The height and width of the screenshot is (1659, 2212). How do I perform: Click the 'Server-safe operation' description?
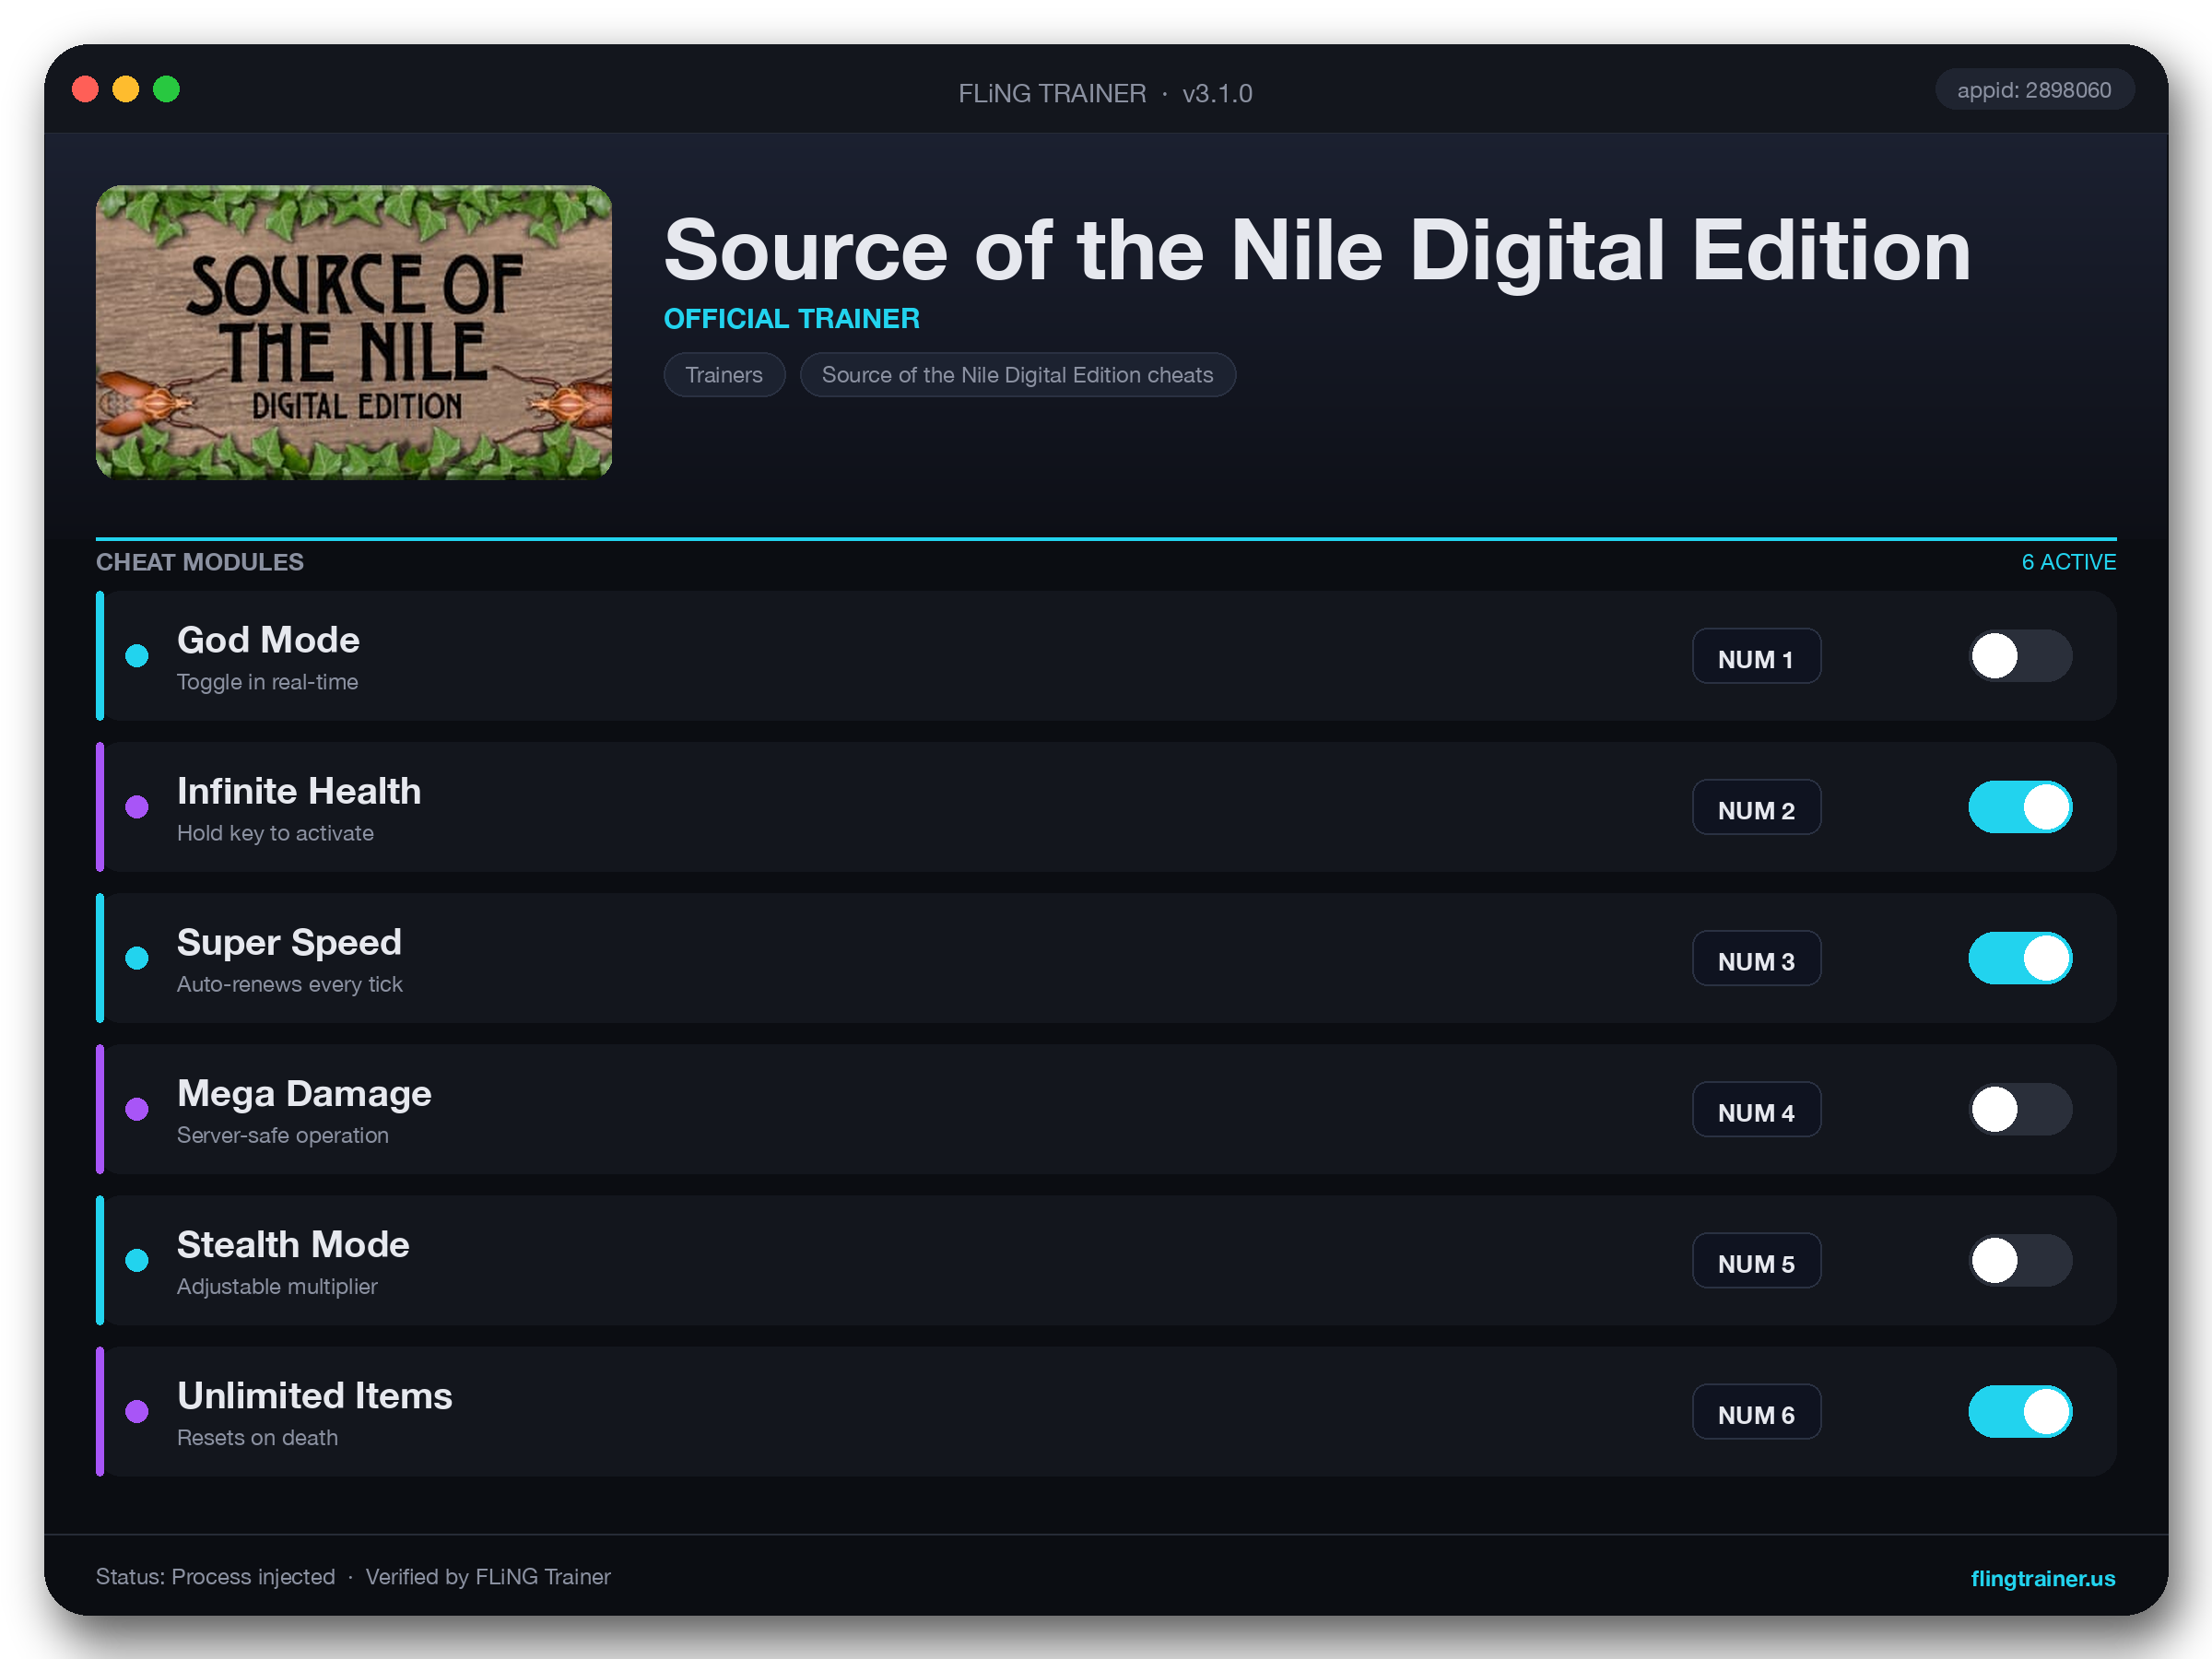pos(282,1135)
